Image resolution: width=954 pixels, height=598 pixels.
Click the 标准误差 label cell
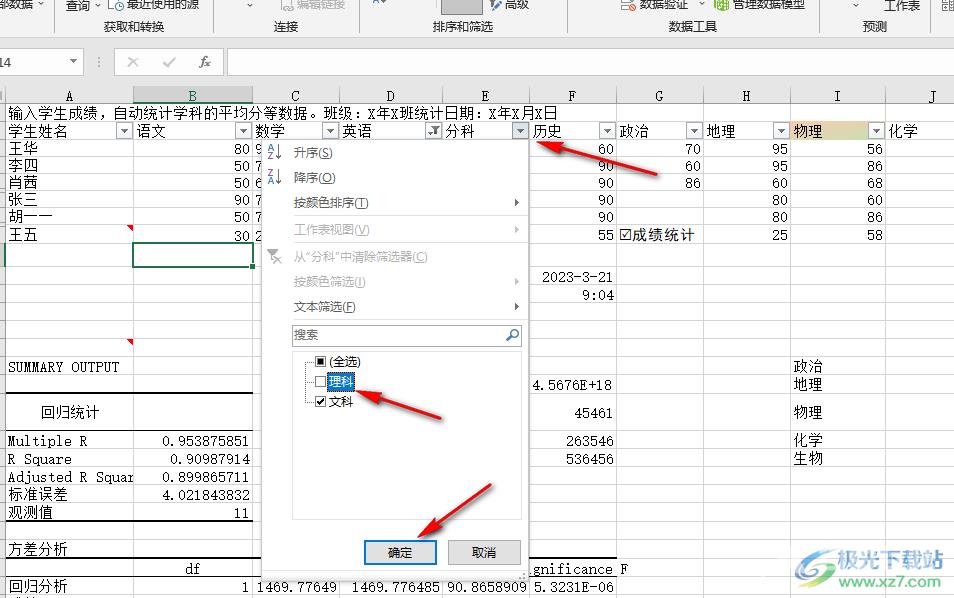point(69,495)
